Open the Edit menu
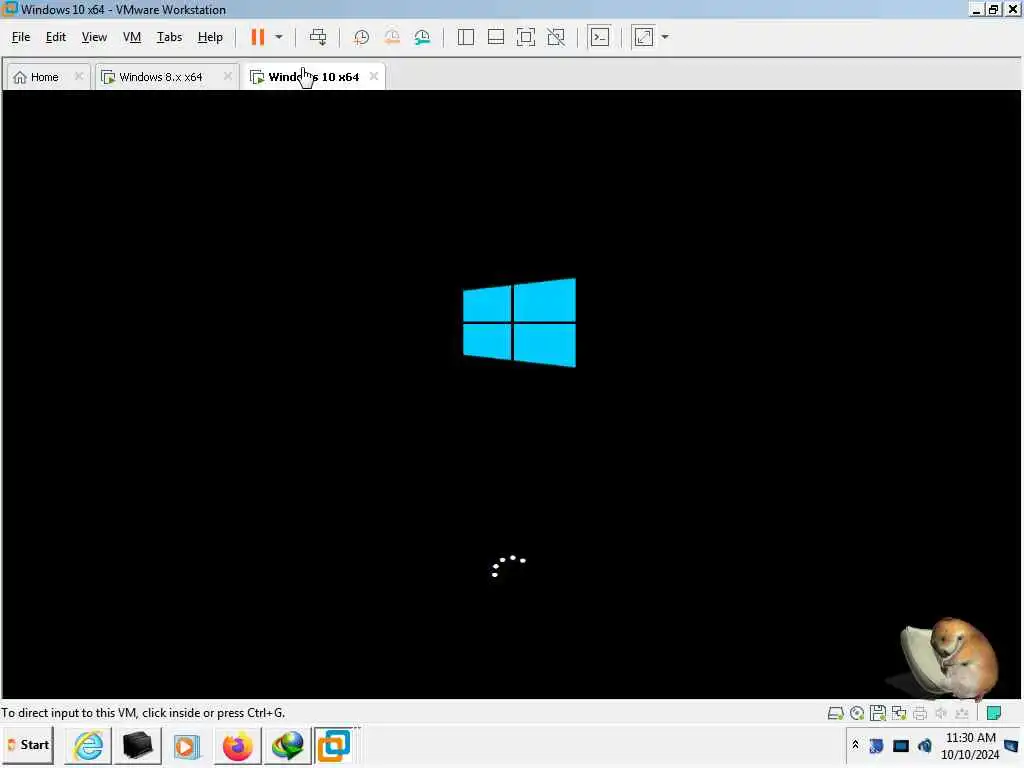The height and width of the screenshot is (768, 1024). click(x=56, y=37)
